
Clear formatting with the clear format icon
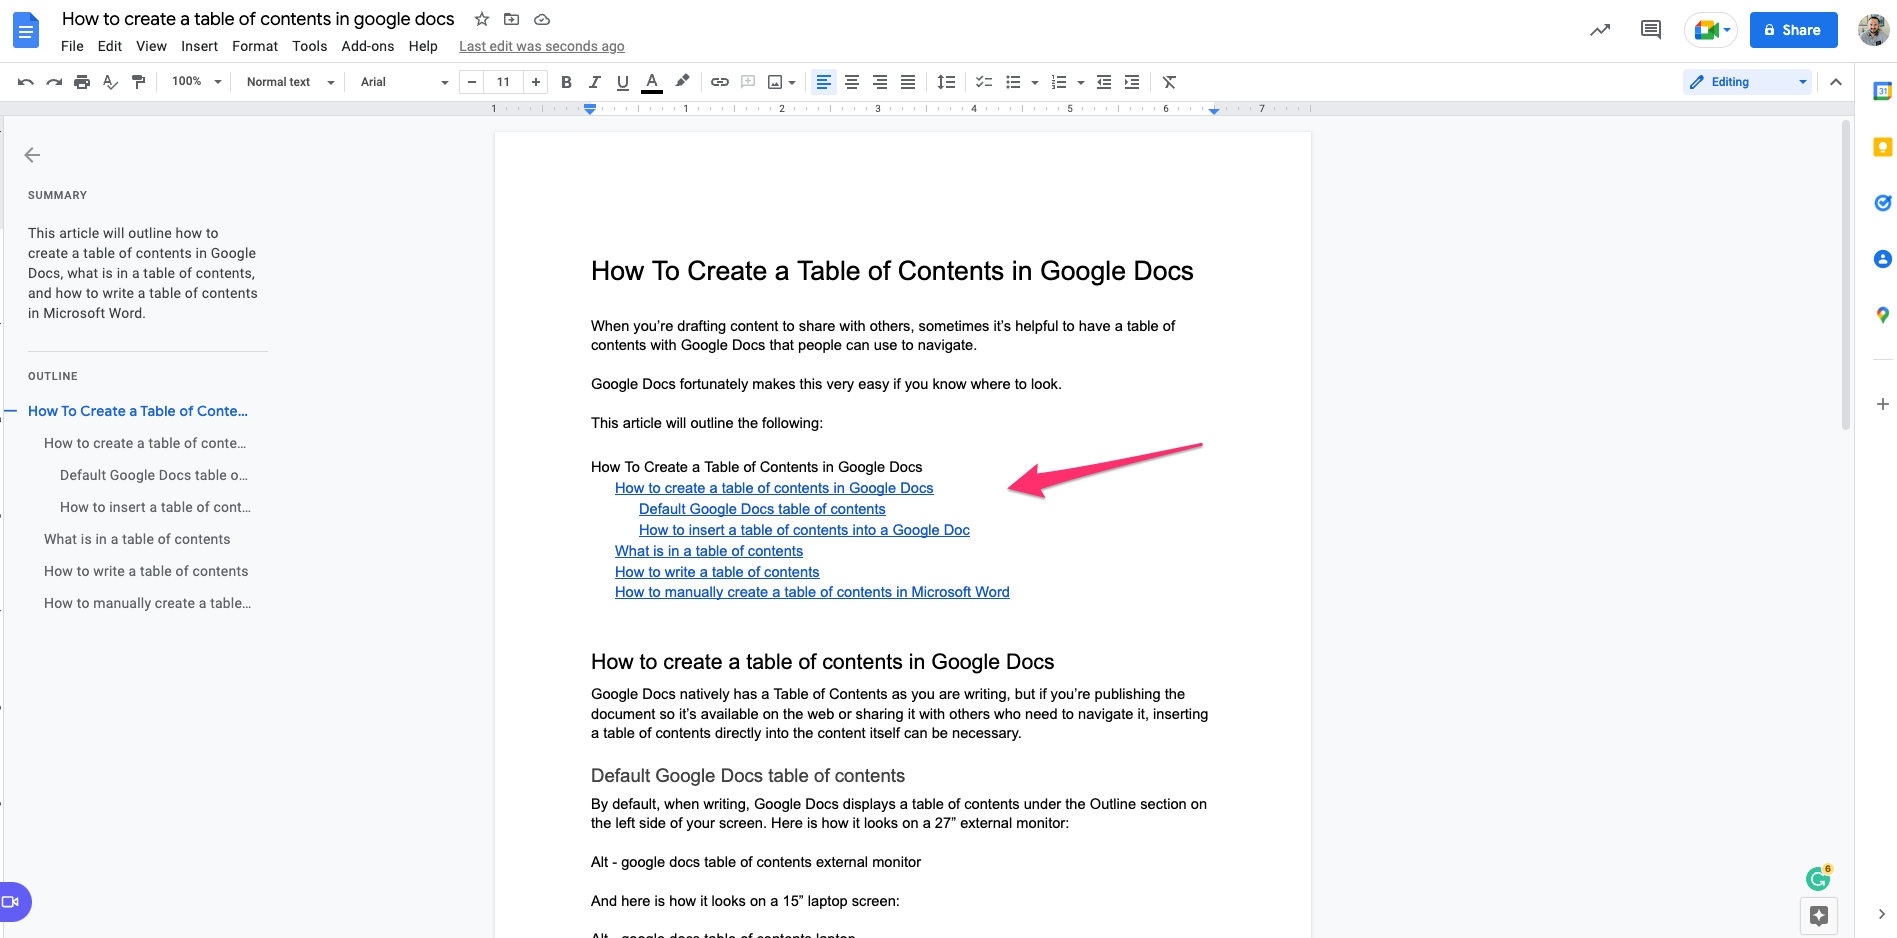tap(1168, 82)
